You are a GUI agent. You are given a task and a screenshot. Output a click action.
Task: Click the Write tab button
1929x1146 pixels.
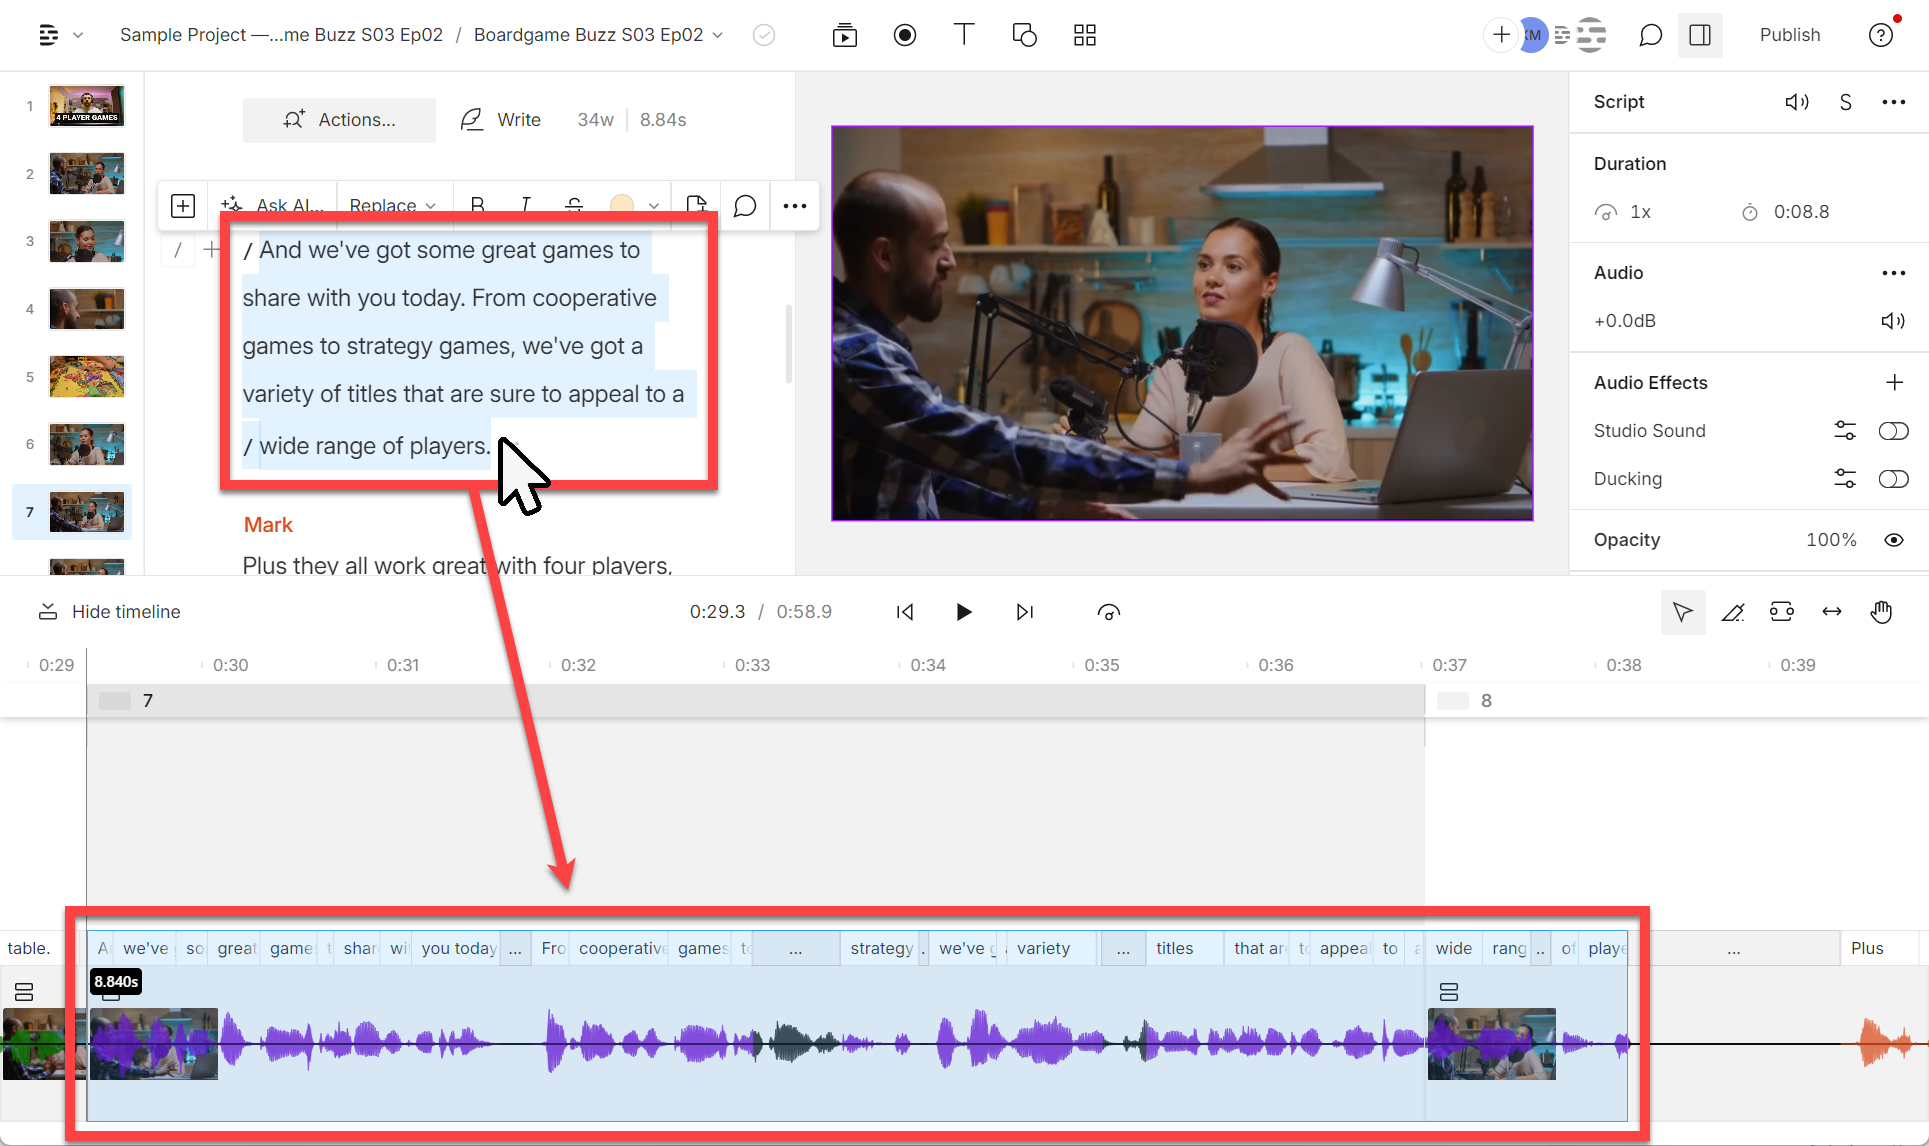(501, 120)
